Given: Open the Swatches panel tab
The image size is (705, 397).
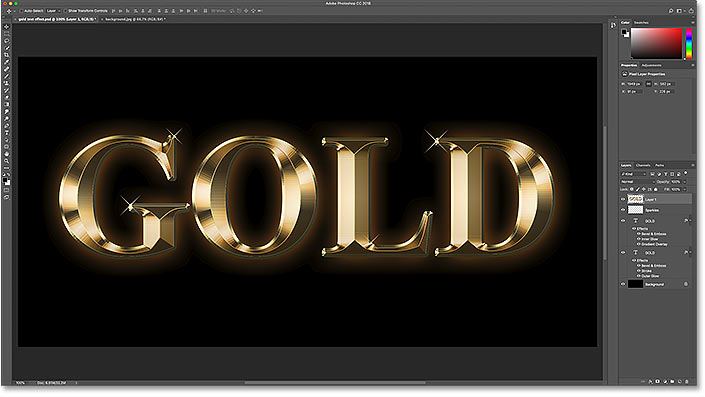Looking at the screenshot, I should point(641,22).
